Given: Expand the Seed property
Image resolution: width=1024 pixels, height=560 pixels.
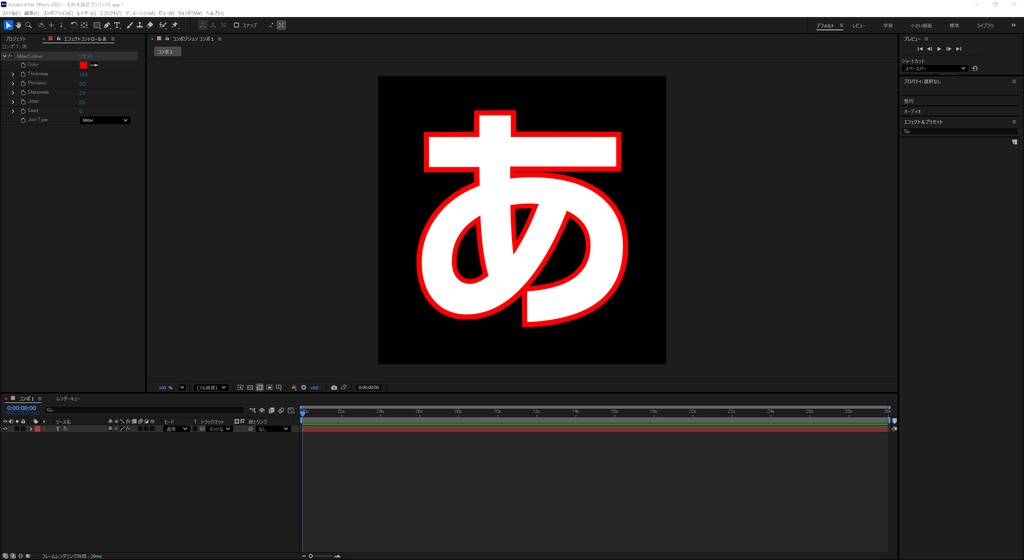Looking at the screenshot, I should coord(13,111).
